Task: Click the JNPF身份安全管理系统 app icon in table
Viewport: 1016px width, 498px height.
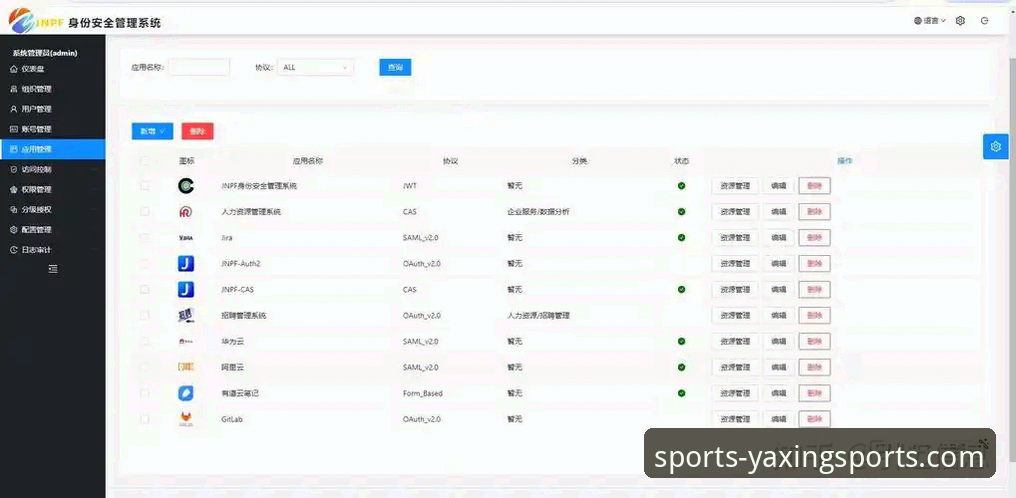Action: pos(186,186)
